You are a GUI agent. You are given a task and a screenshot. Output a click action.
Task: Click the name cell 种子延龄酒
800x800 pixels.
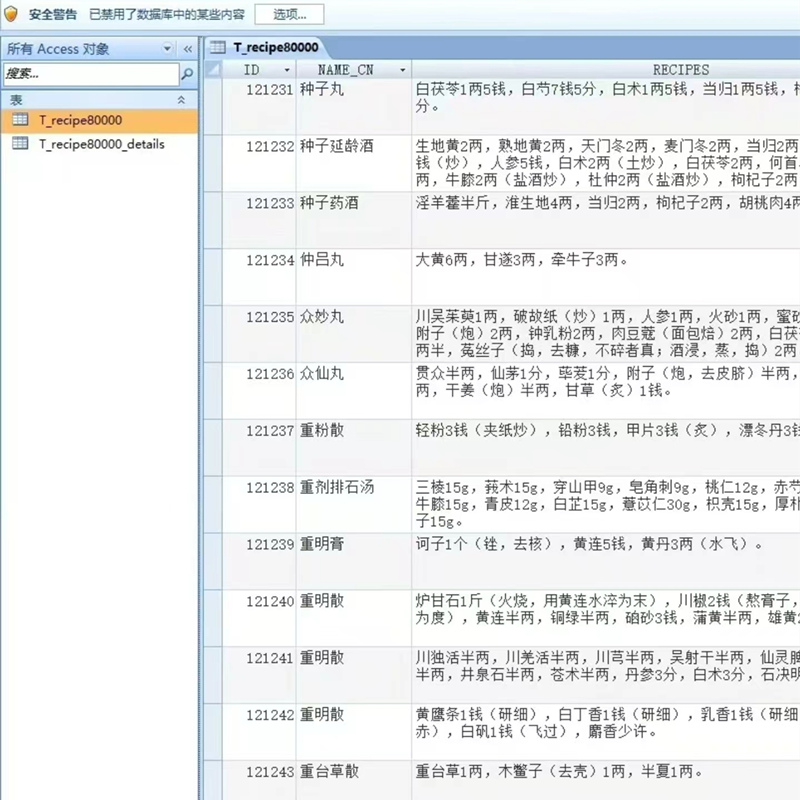pyautogui.click(x=354, y=163)
